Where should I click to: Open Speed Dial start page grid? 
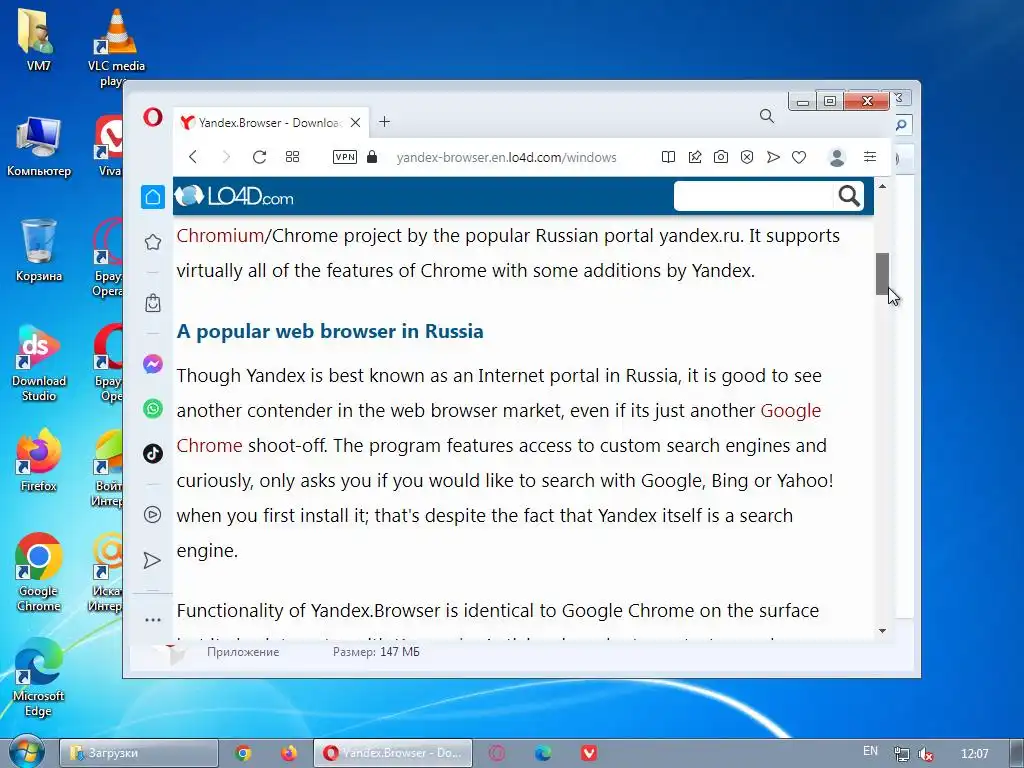tap(292, 157)
